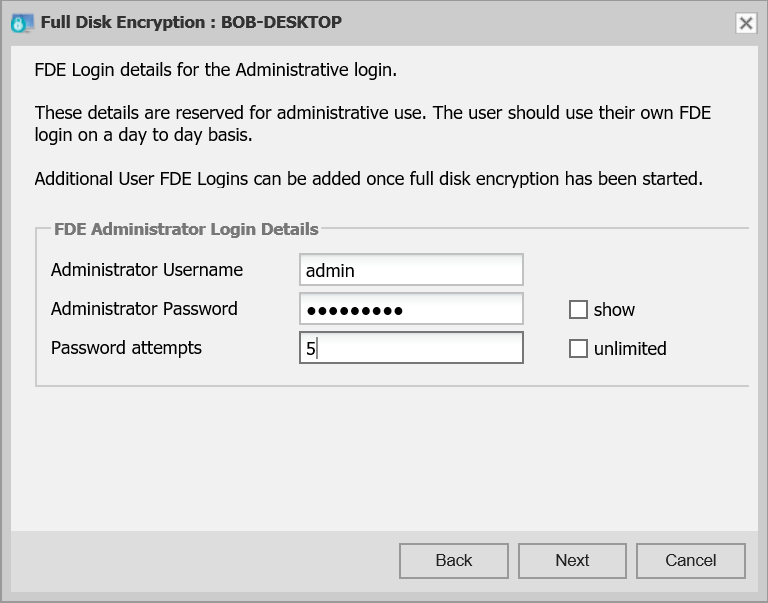Focus the Administrator Username field
Screen dimensions: 768x603
411,269
